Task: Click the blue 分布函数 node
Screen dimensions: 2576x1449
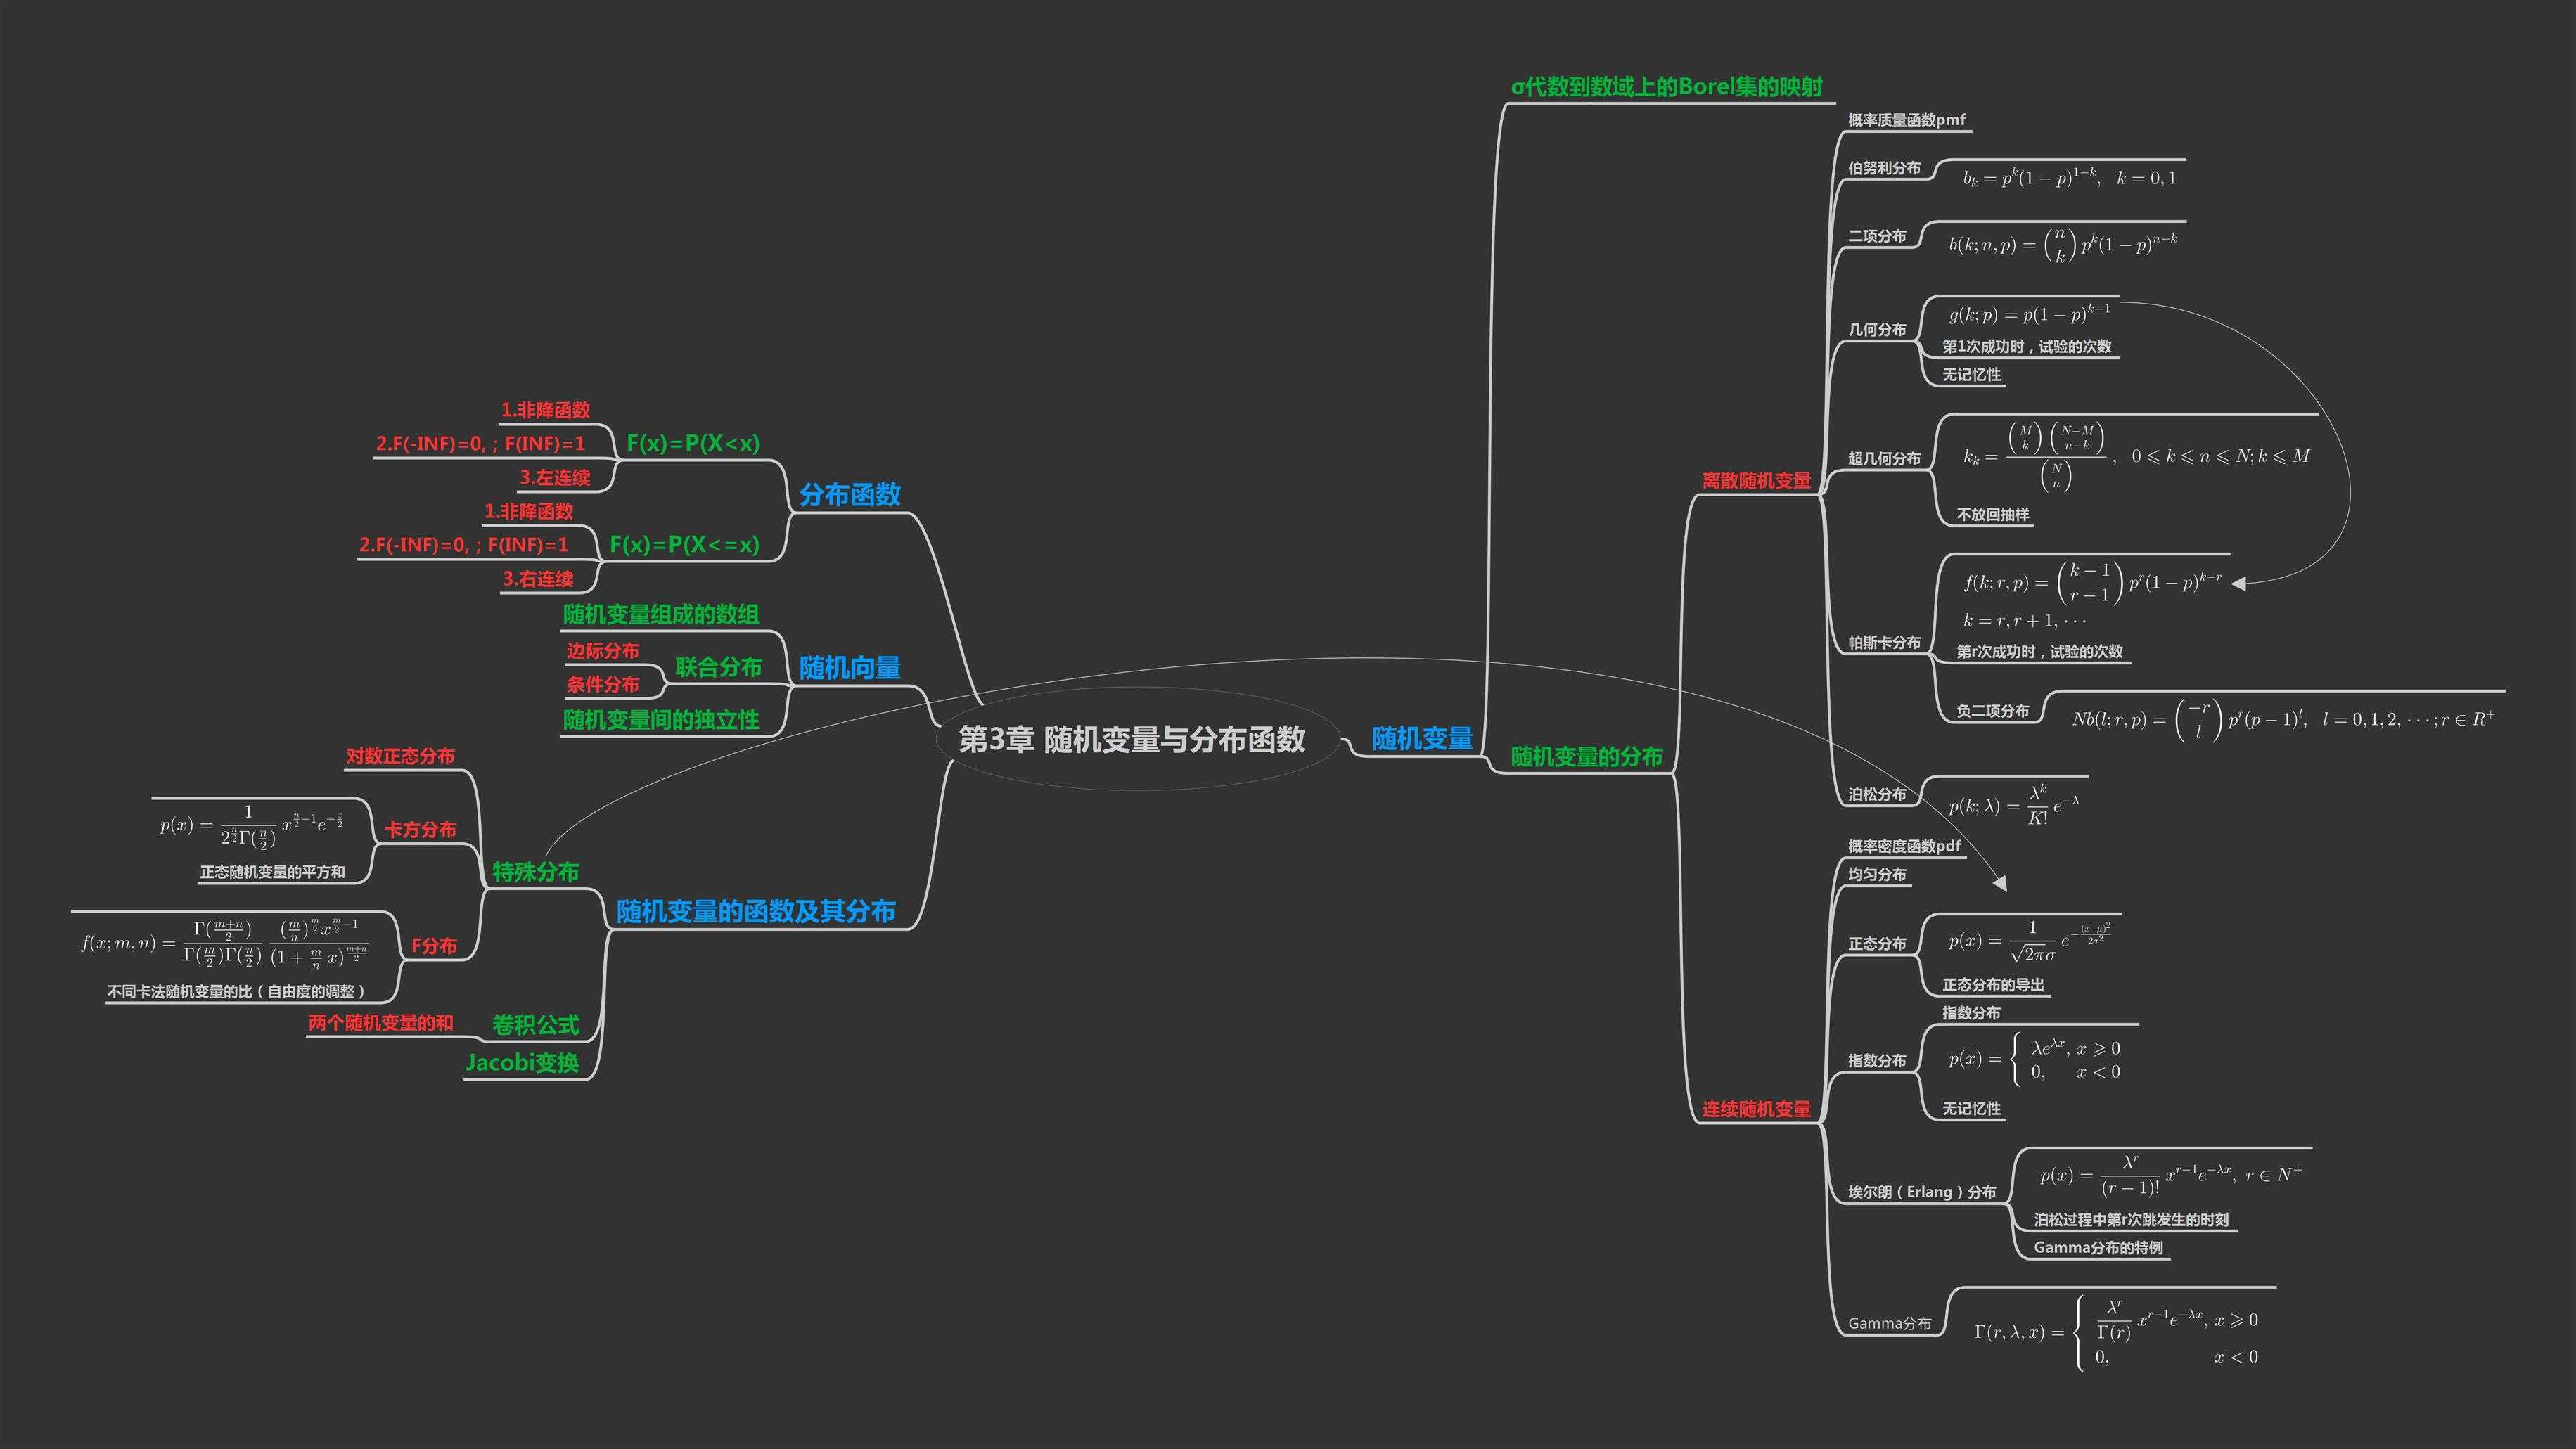Action: 850,494
